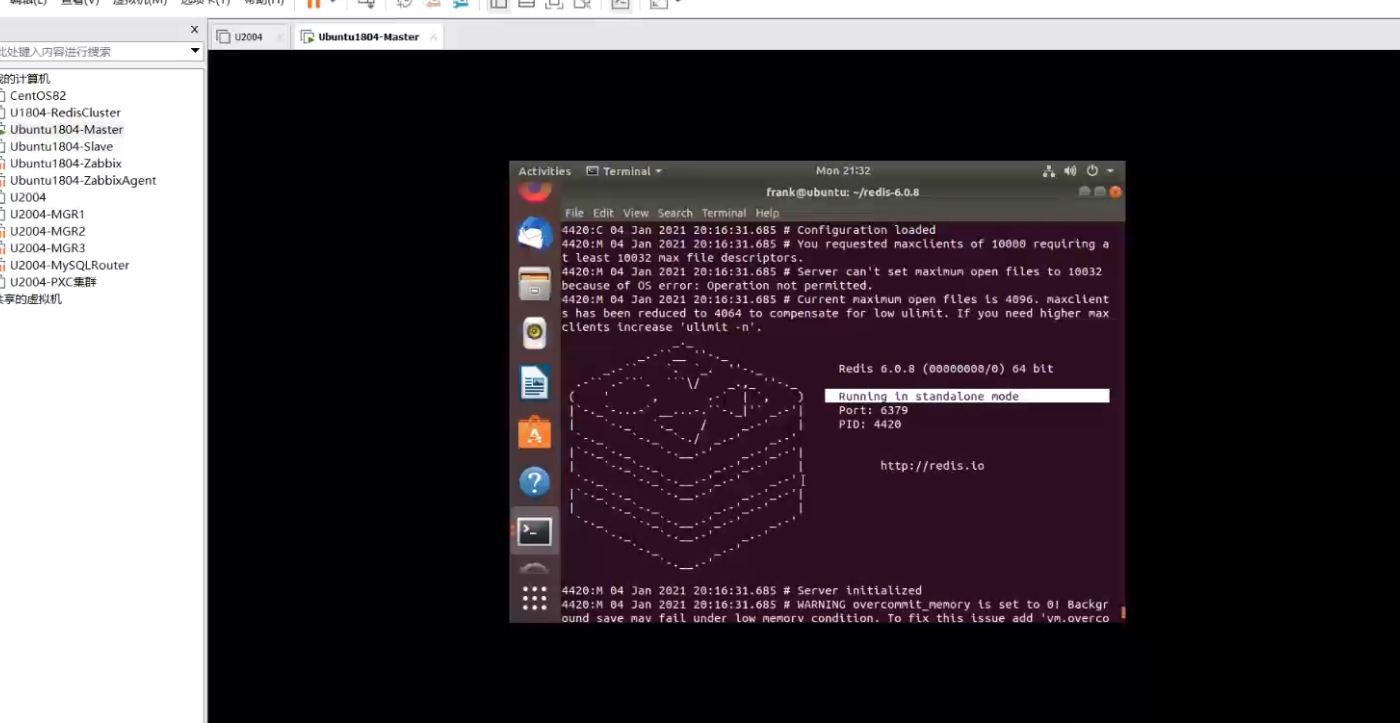1400x723 pixels.
Task: Open the Terminal menu in the menu bar
Action: (x=724, y=213)
